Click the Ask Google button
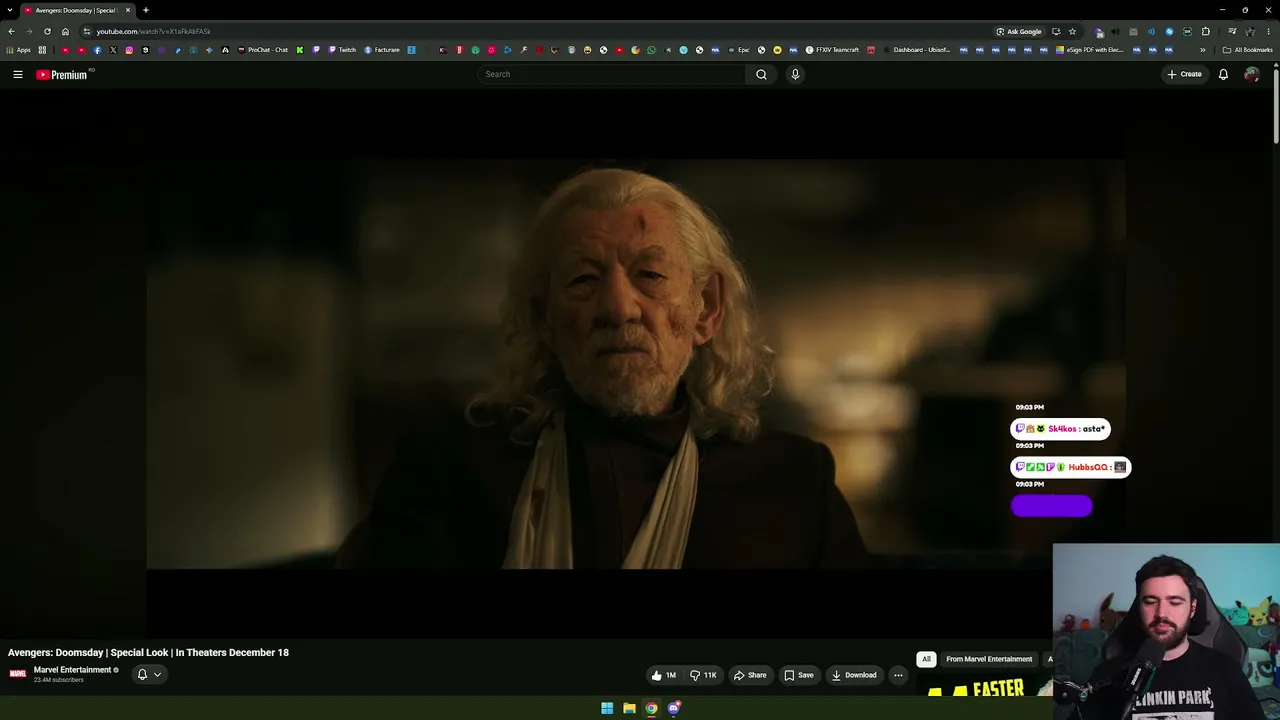 [1019, 31]
